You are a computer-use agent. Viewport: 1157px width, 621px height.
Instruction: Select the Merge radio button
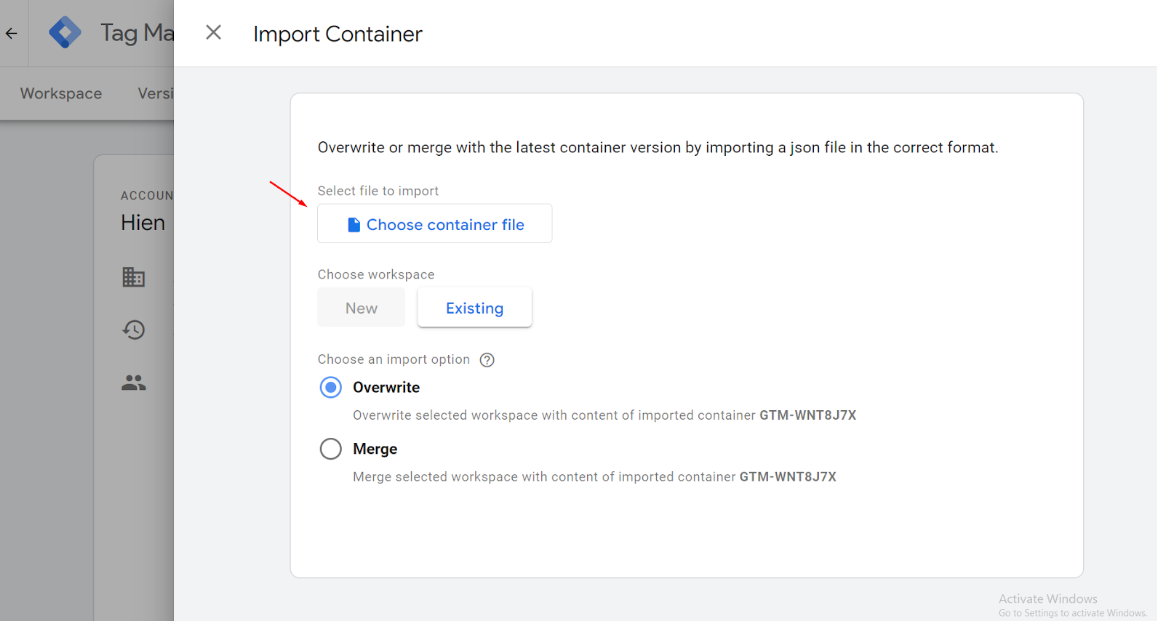(x=331, y=450)
